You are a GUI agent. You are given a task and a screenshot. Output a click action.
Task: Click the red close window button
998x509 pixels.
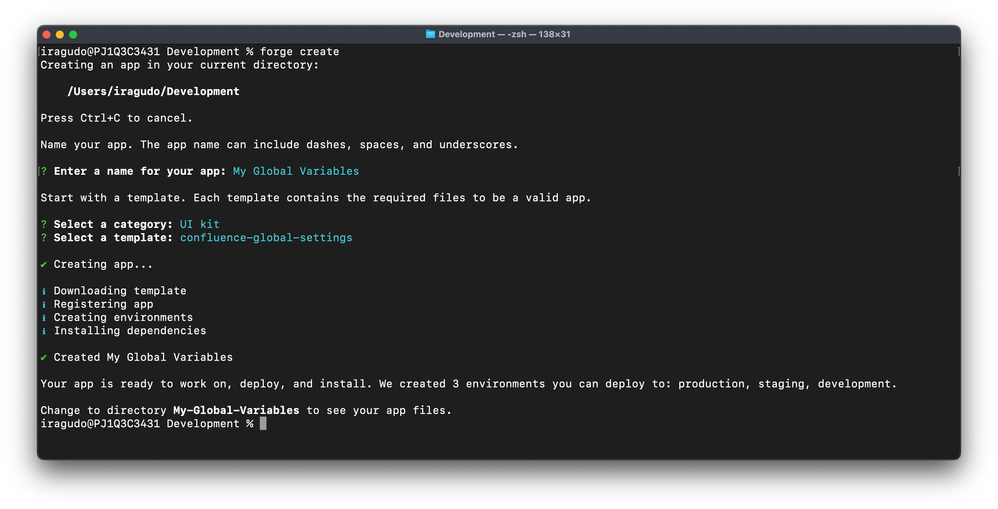click(x=46, y=34)
